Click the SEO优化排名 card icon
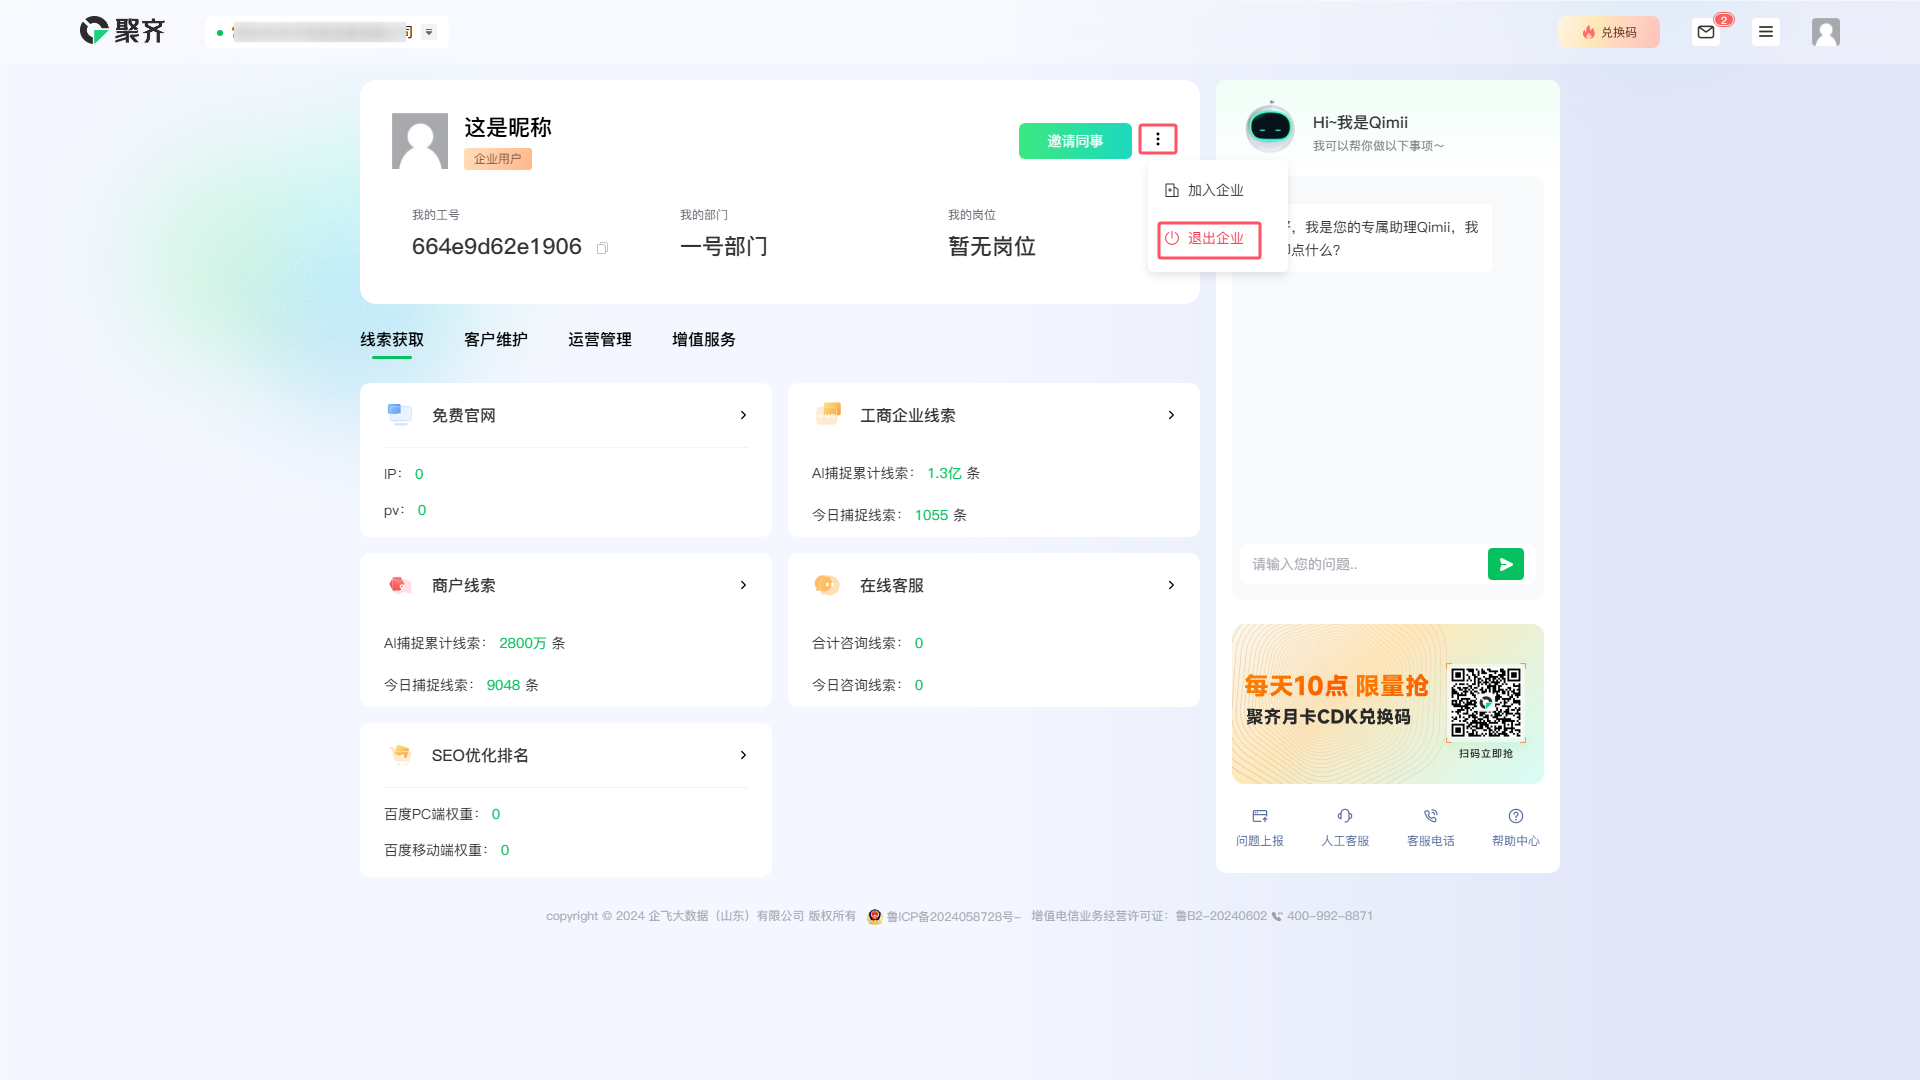 [x=400, y=754]
